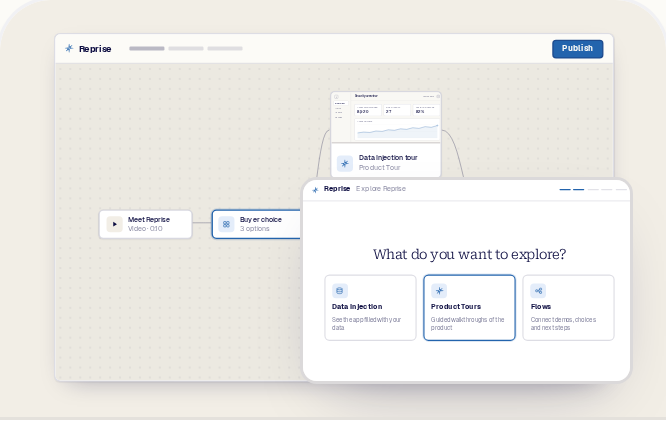Click the Reprise logo in the preview window
The height and width of the screenshot is (423, 666).
(315, 190)
